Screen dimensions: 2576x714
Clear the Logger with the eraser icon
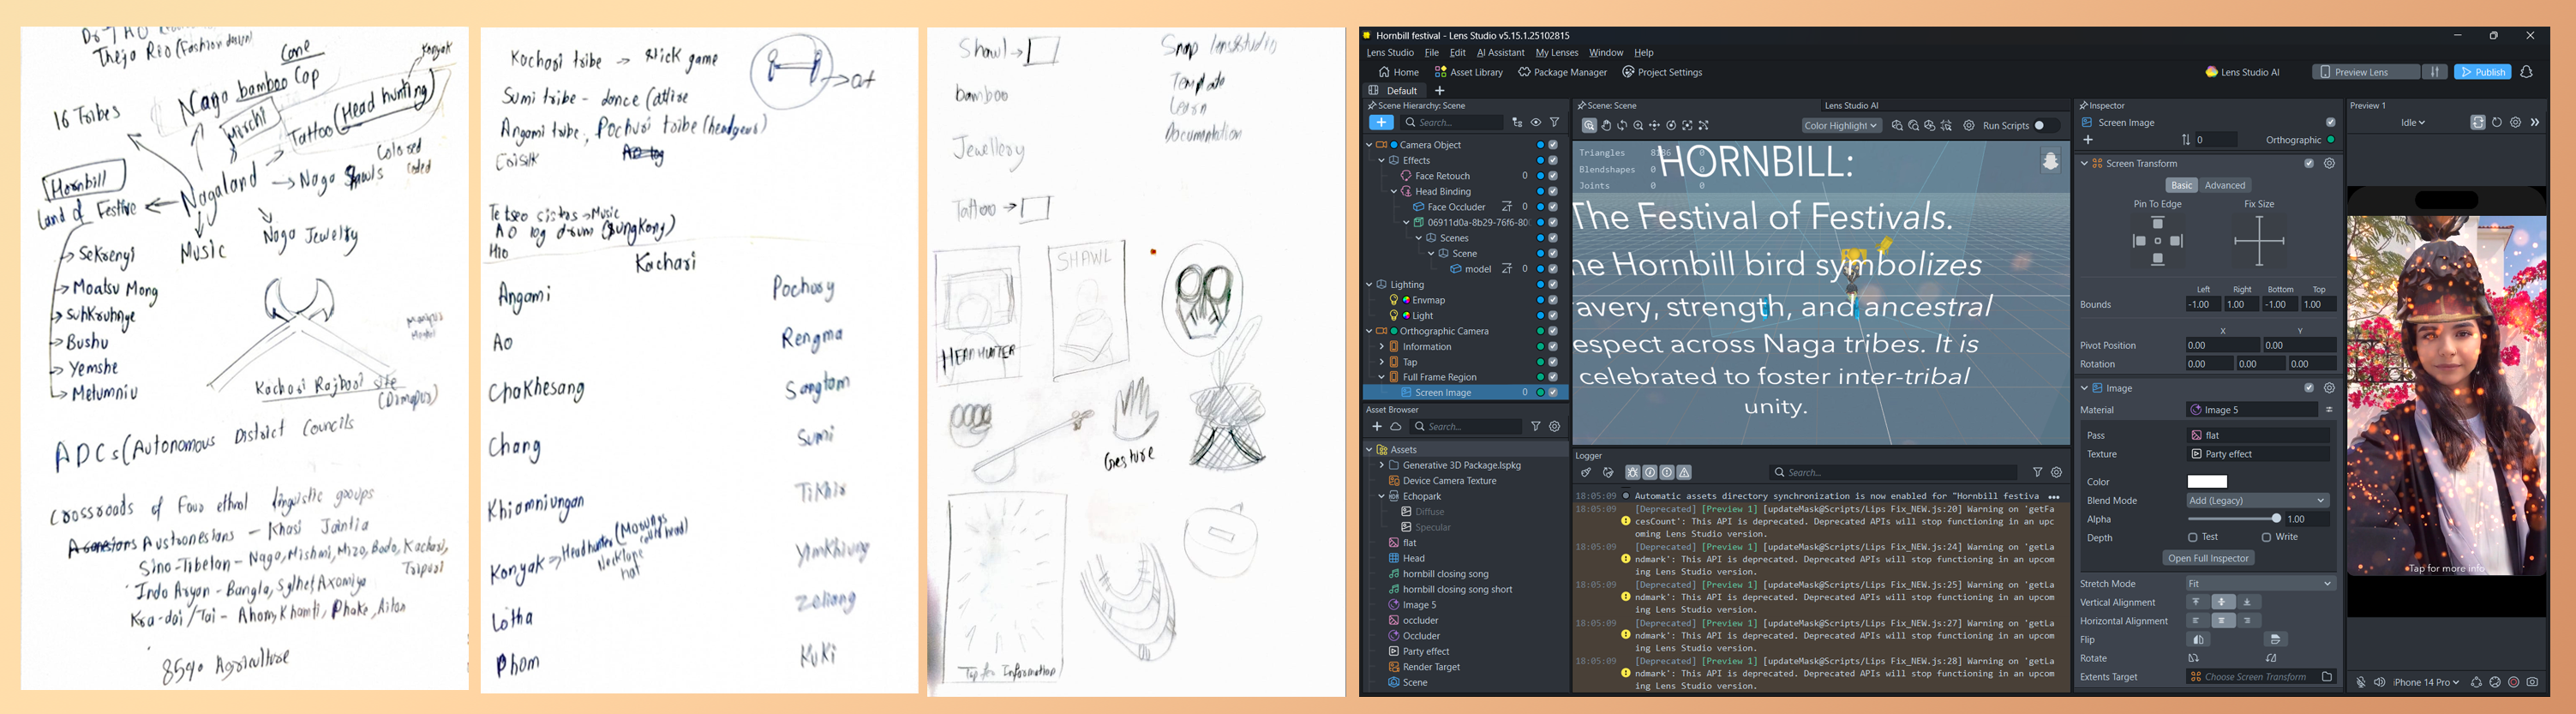click(1586, 473)
